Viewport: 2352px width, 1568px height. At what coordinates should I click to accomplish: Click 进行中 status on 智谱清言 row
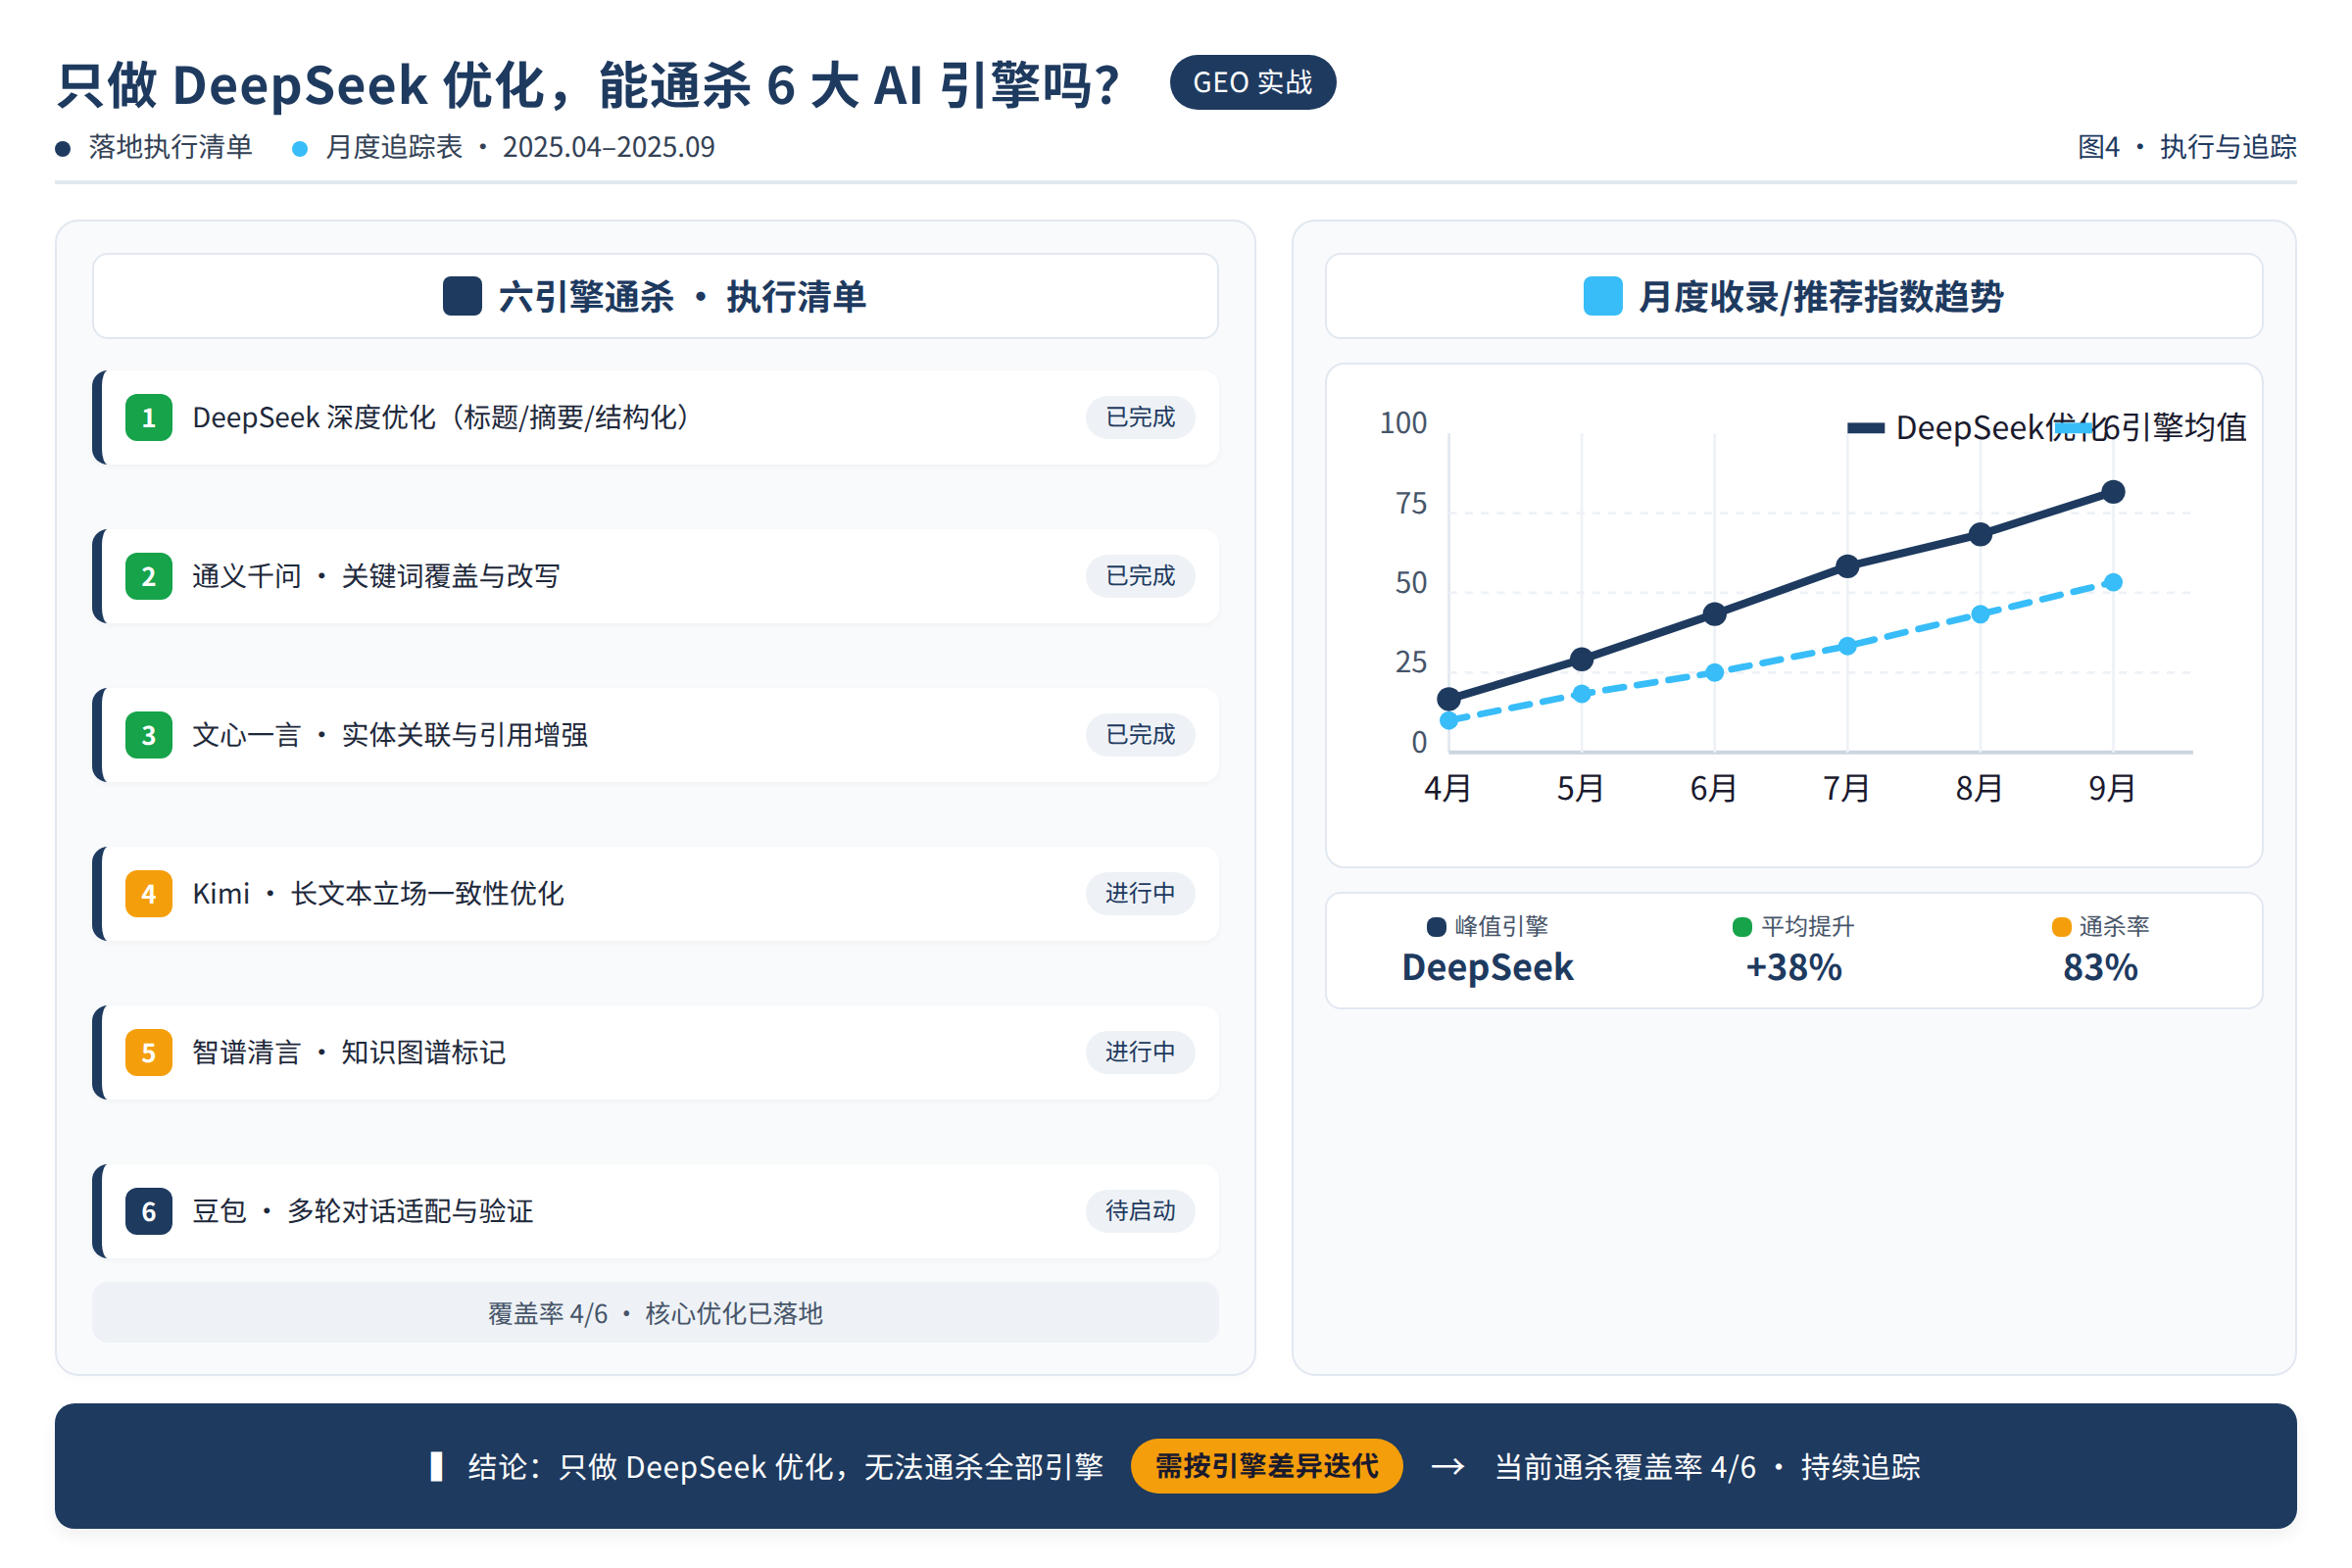[1140, 1052]
